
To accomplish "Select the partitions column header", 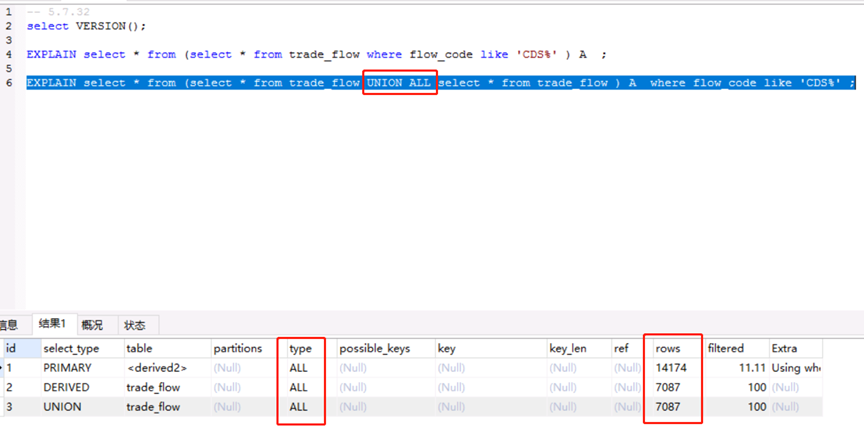I will click(245, 348).
